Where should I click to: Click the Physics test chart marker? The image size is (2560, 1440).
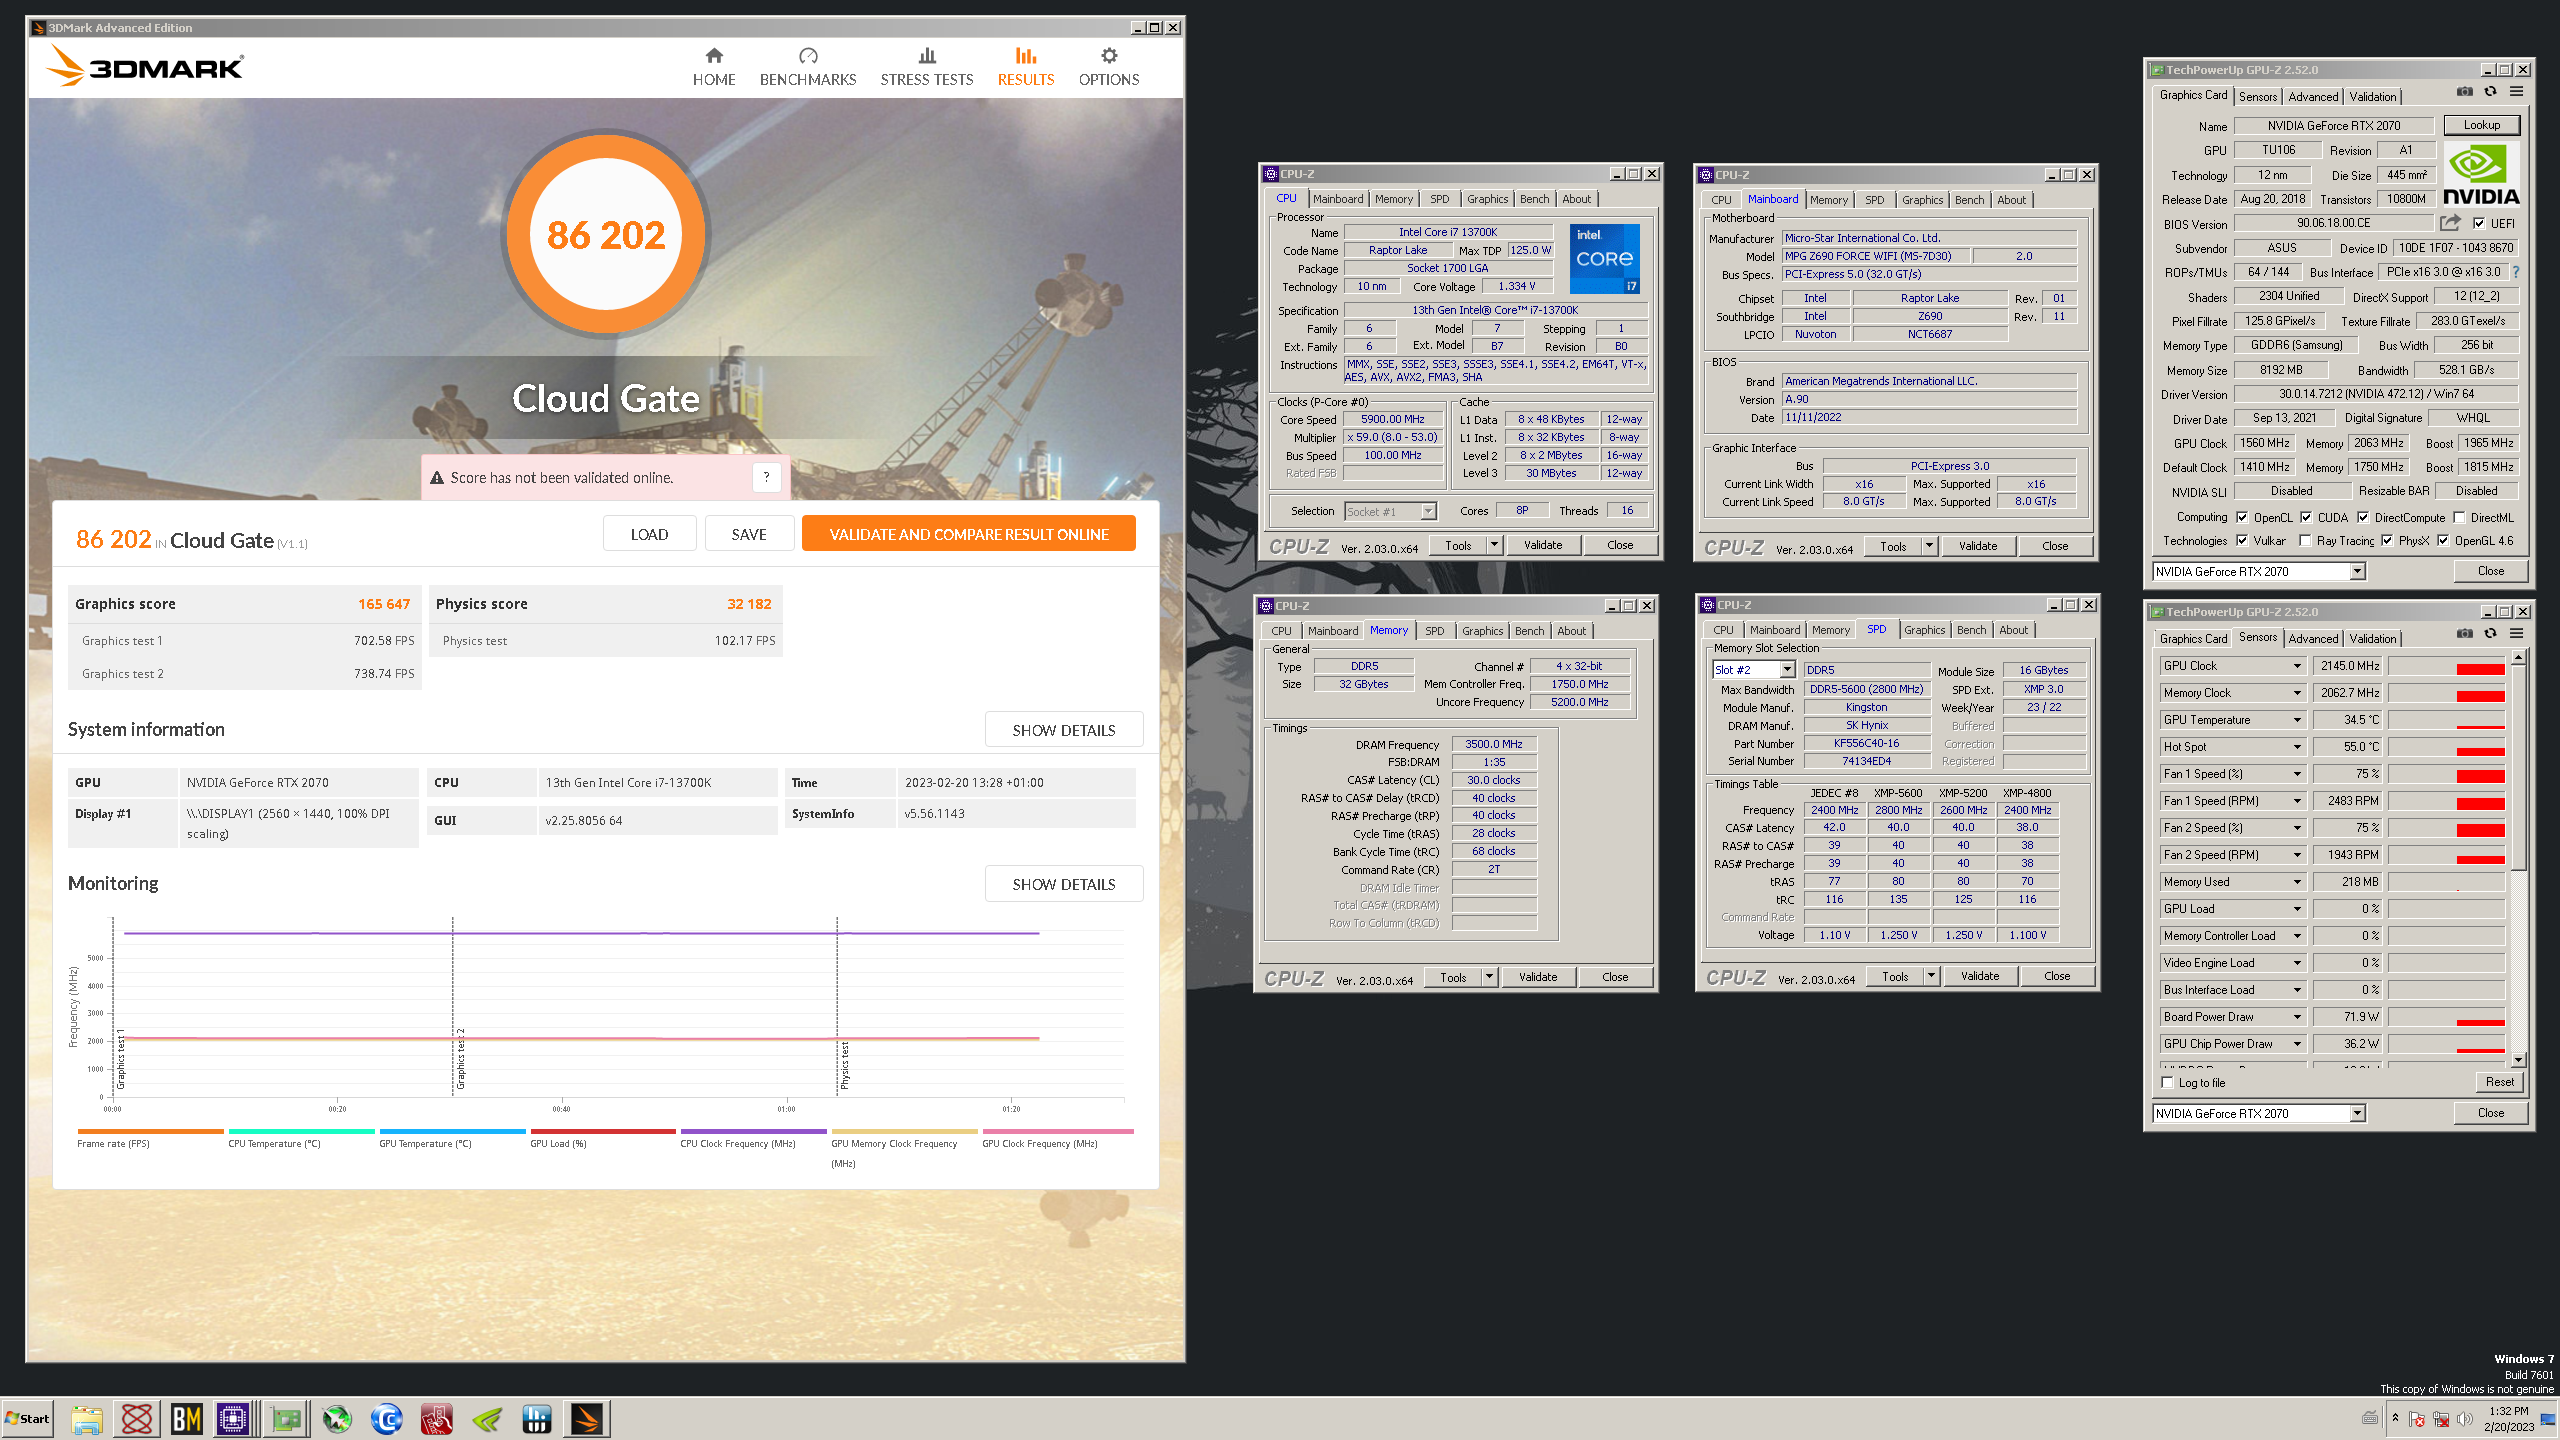(844, 1064)
